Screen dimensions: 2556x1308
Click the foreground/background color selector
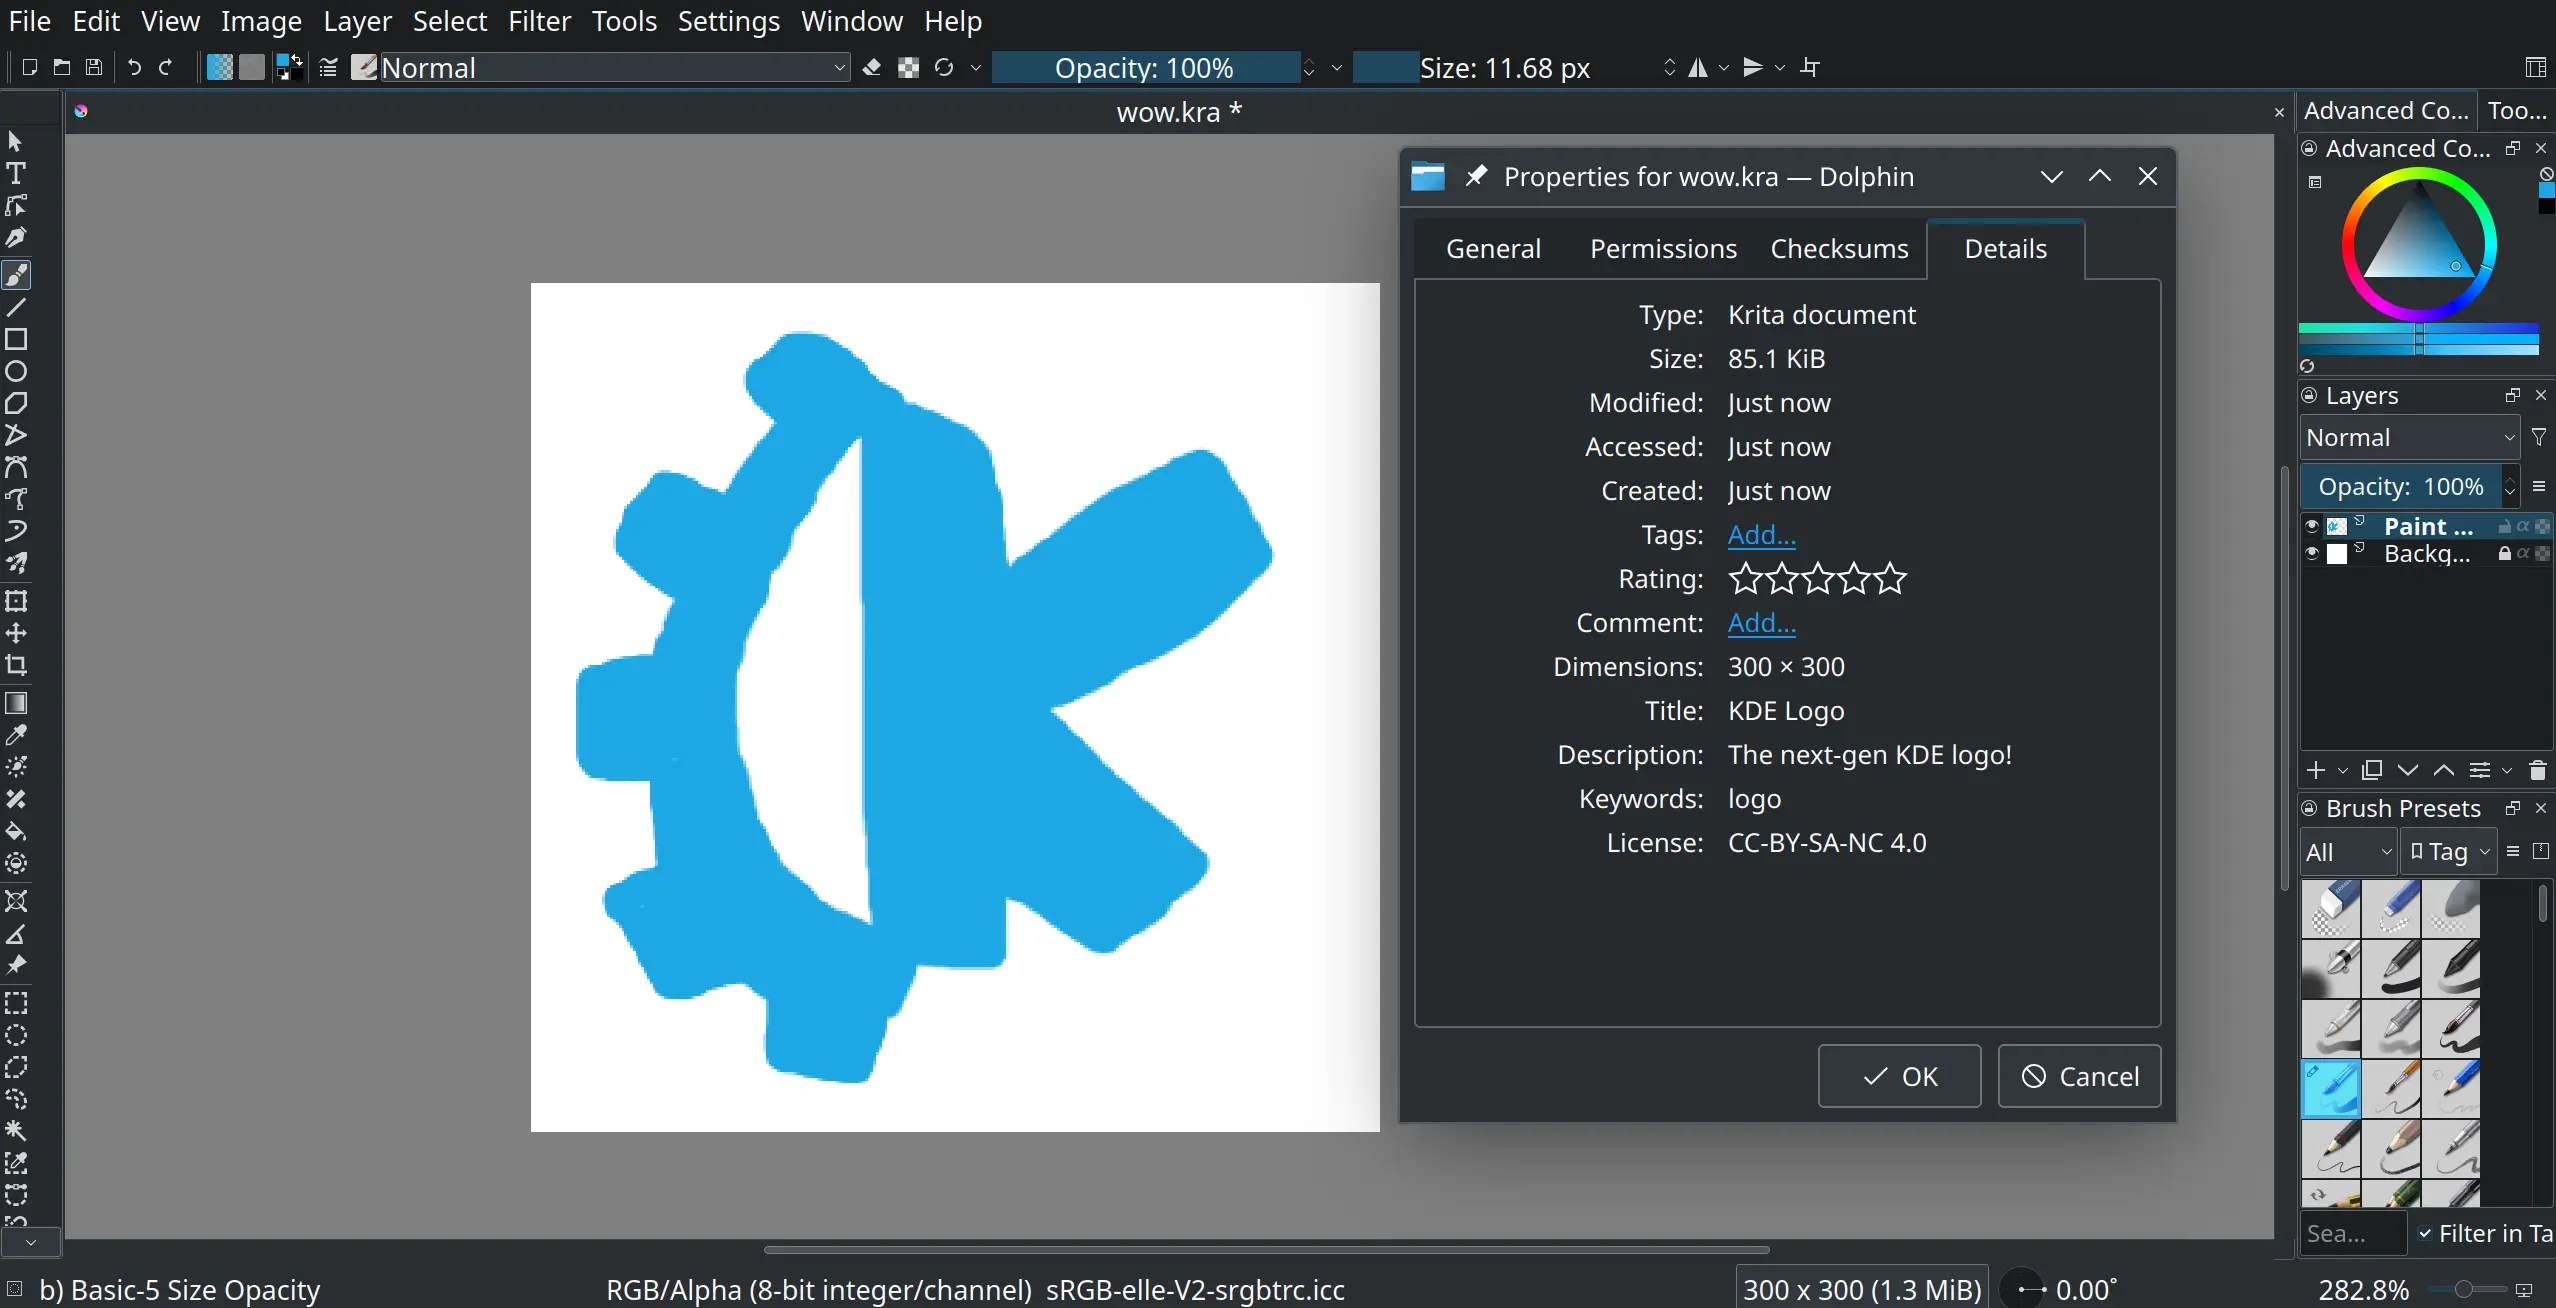click(x=289, y=67)
